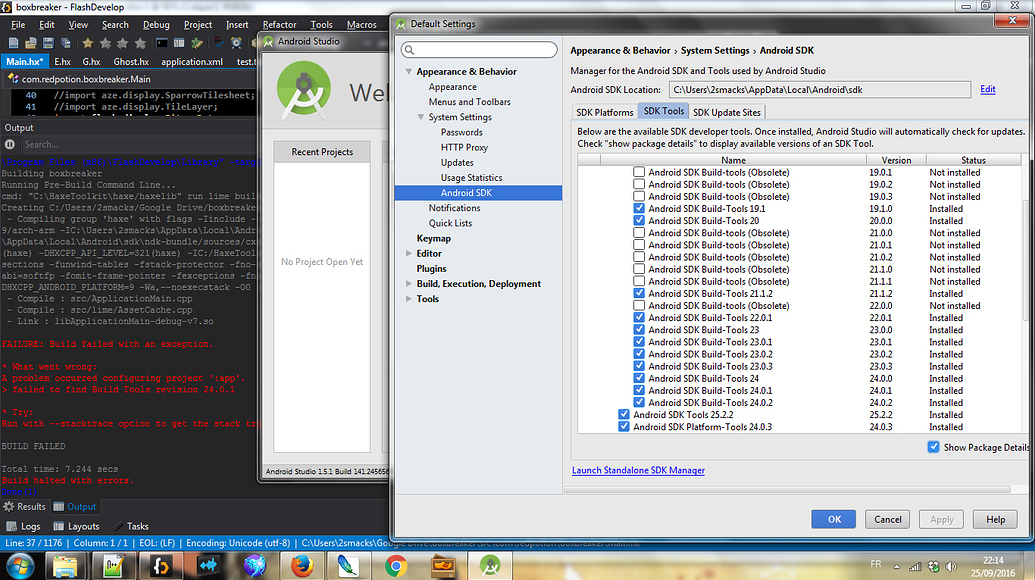Click OK in Default Settings
This screenshot has width=1035, height=580.
click(x=834, y=519)
